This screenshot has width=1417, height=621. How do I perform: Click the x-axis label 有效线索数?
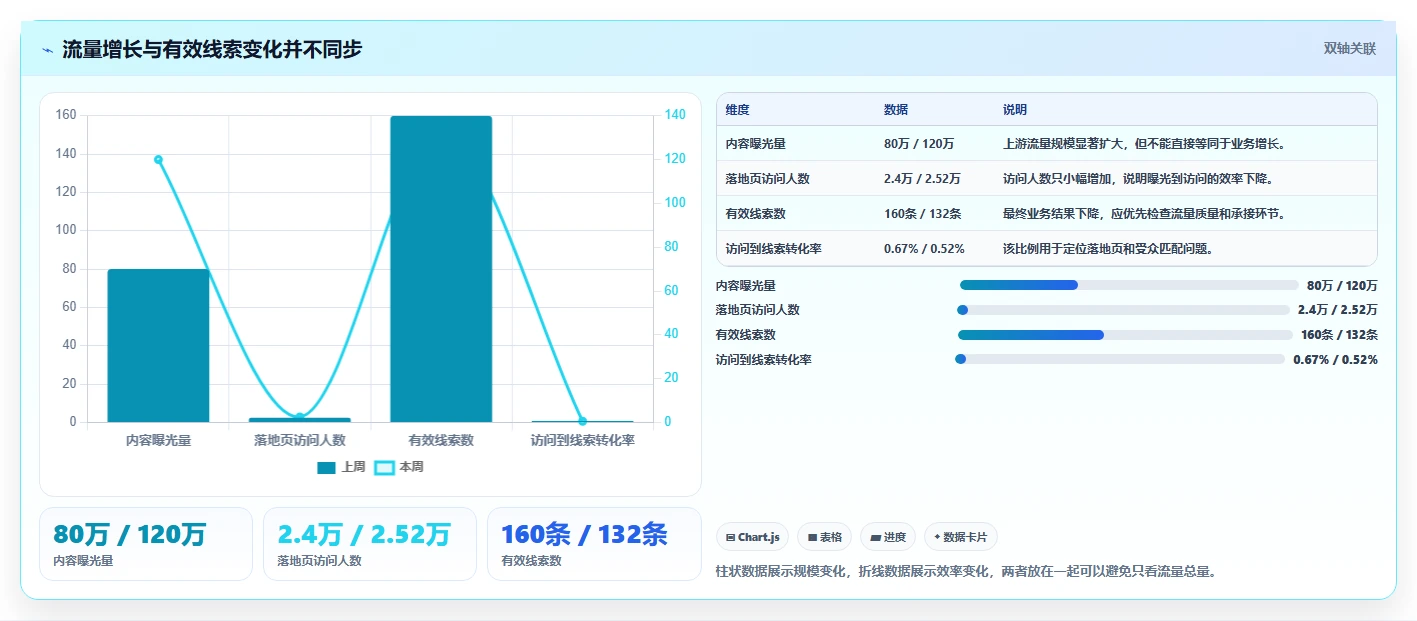[x=441, y=440]
